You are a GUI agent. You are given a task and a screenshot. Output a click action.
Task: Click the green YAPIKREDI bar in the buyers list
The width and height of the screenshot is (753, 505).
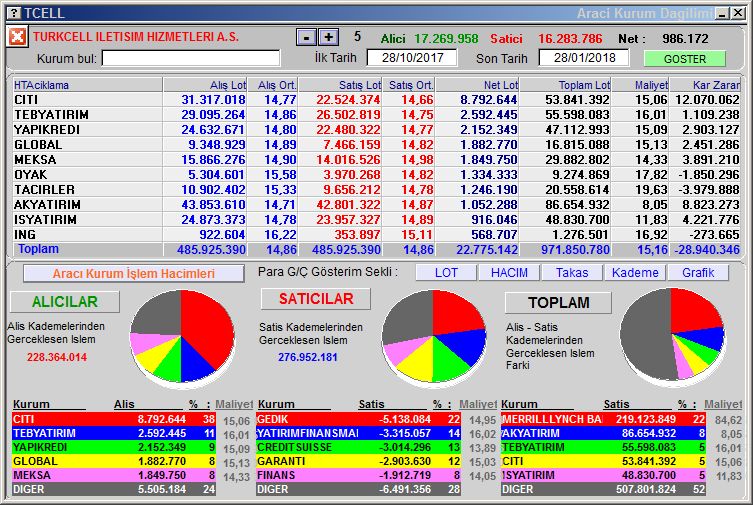(x=114, y=447)
